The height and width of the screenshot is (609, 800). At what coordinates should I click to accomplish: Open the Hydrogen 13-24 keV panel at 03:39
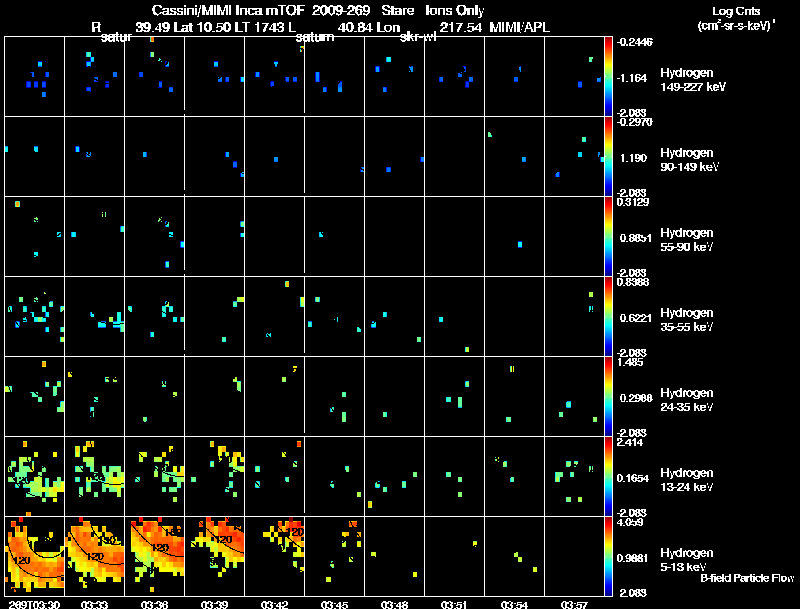(214, 477)
